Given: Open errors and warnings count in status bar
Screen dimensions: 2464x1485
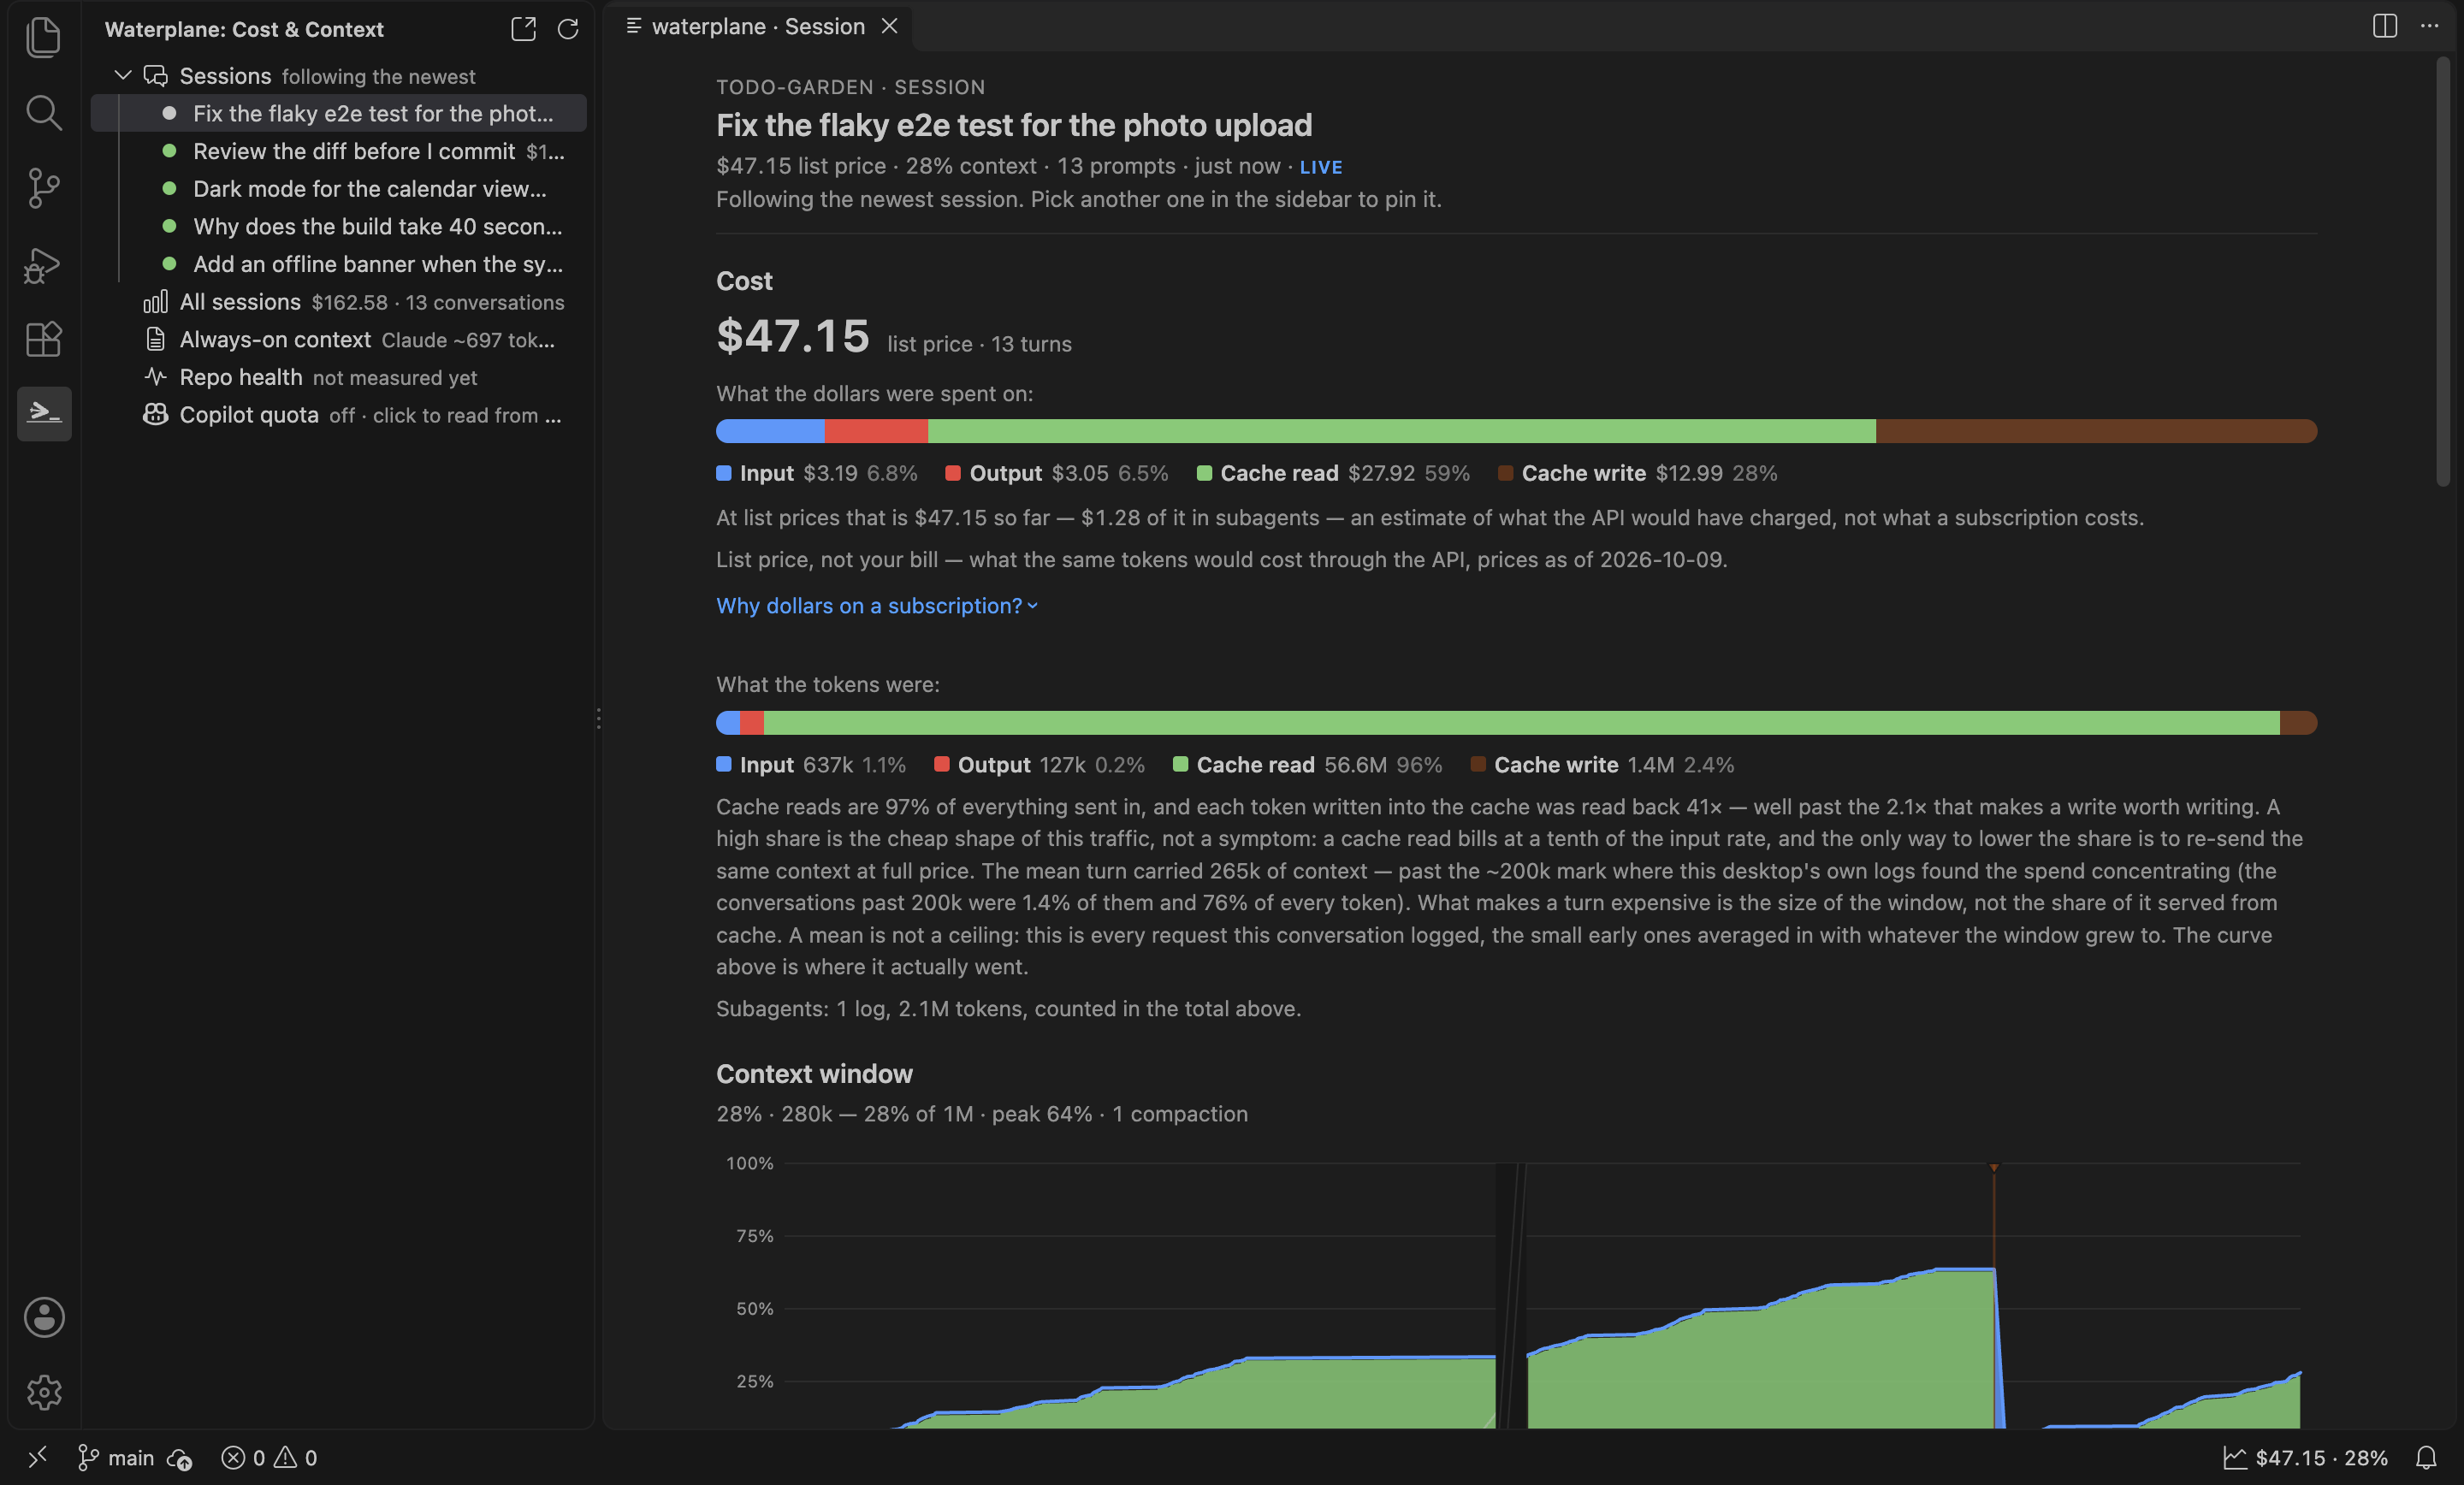Looking at the screenshot, I should pyautogui.click(x=269, y=1458).
